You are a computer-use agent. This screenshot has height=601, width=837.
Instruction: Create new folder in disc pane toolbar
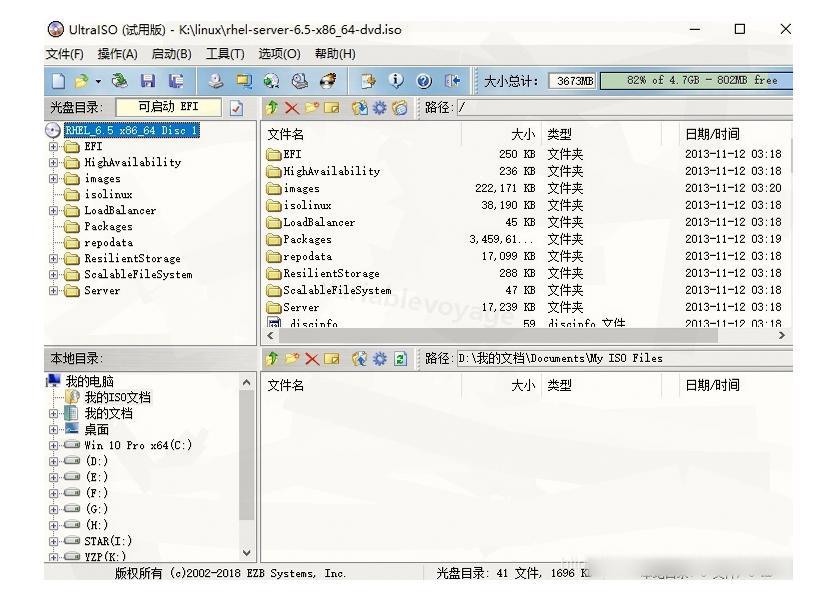(x=312, y=108)
